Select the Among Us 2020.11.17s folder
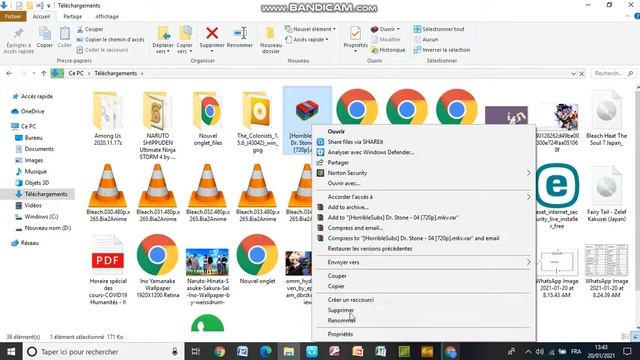640x360 pixels. pos(108,119)
